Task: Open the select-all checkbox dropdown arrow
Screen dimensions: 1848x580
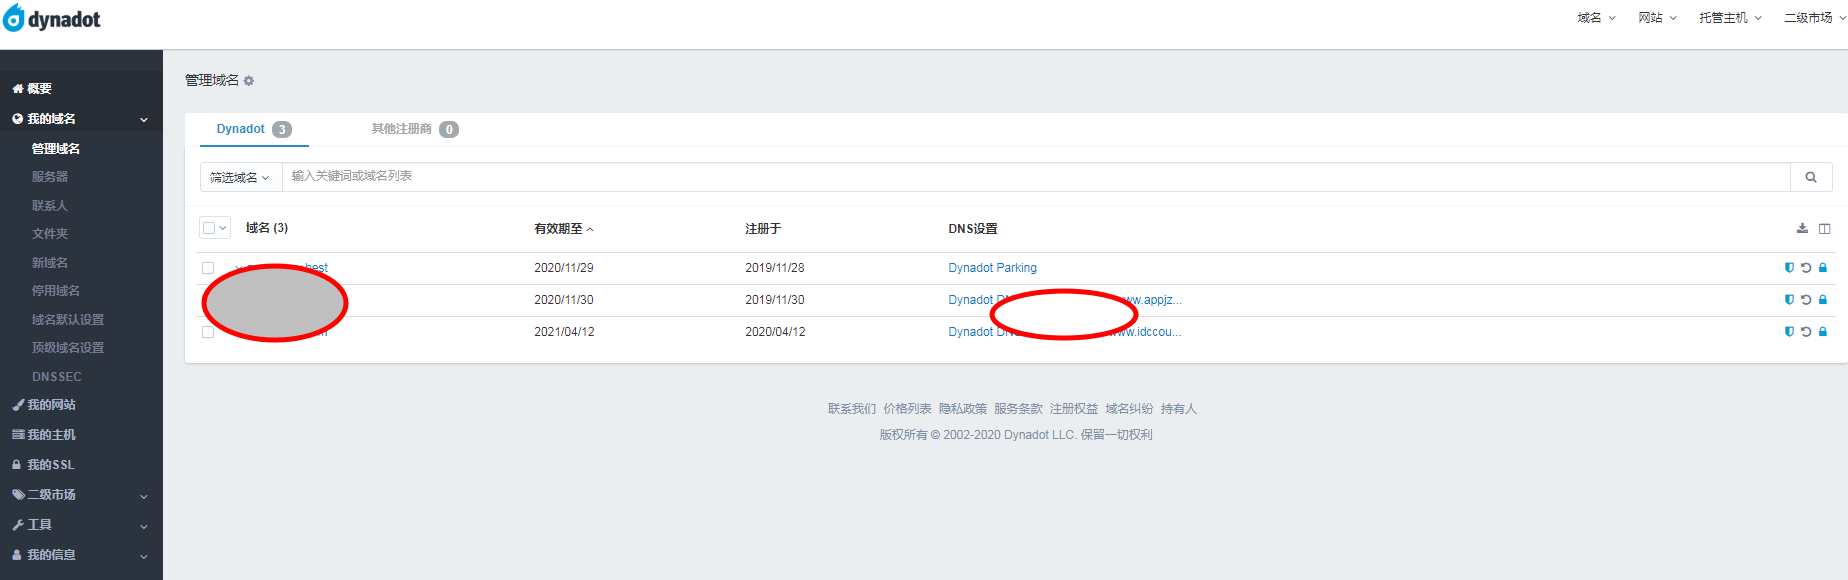Action: 223,228
